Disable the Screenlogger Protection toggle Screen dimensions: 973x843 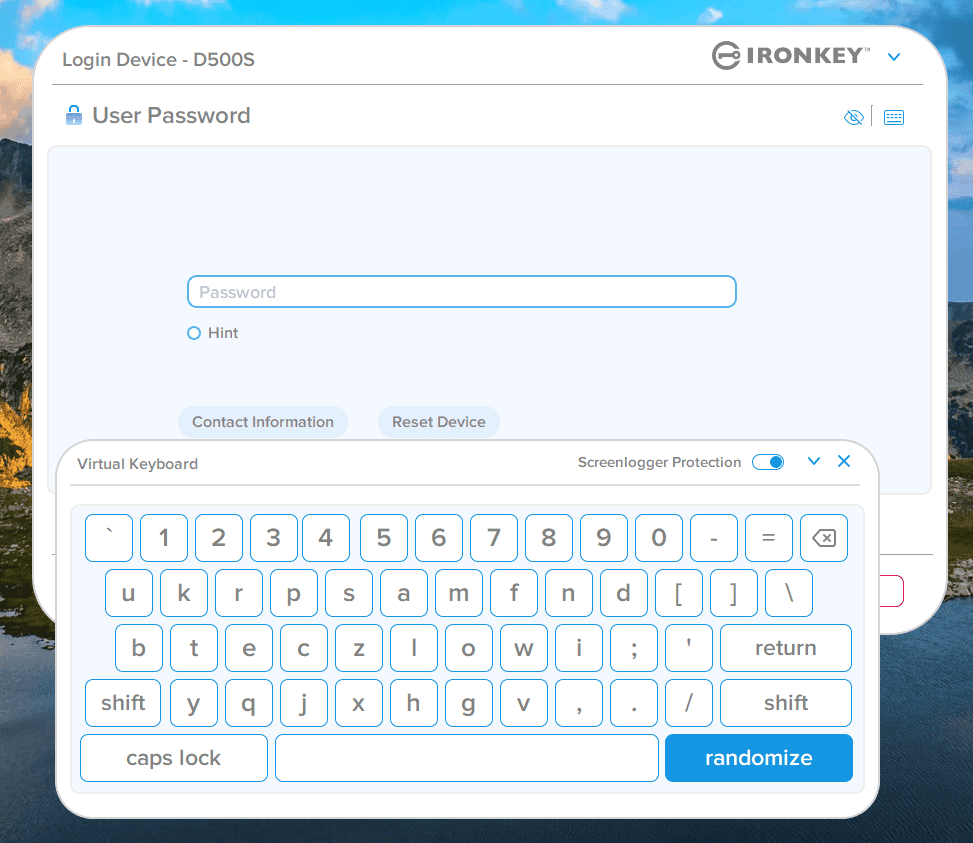(768, 462)
